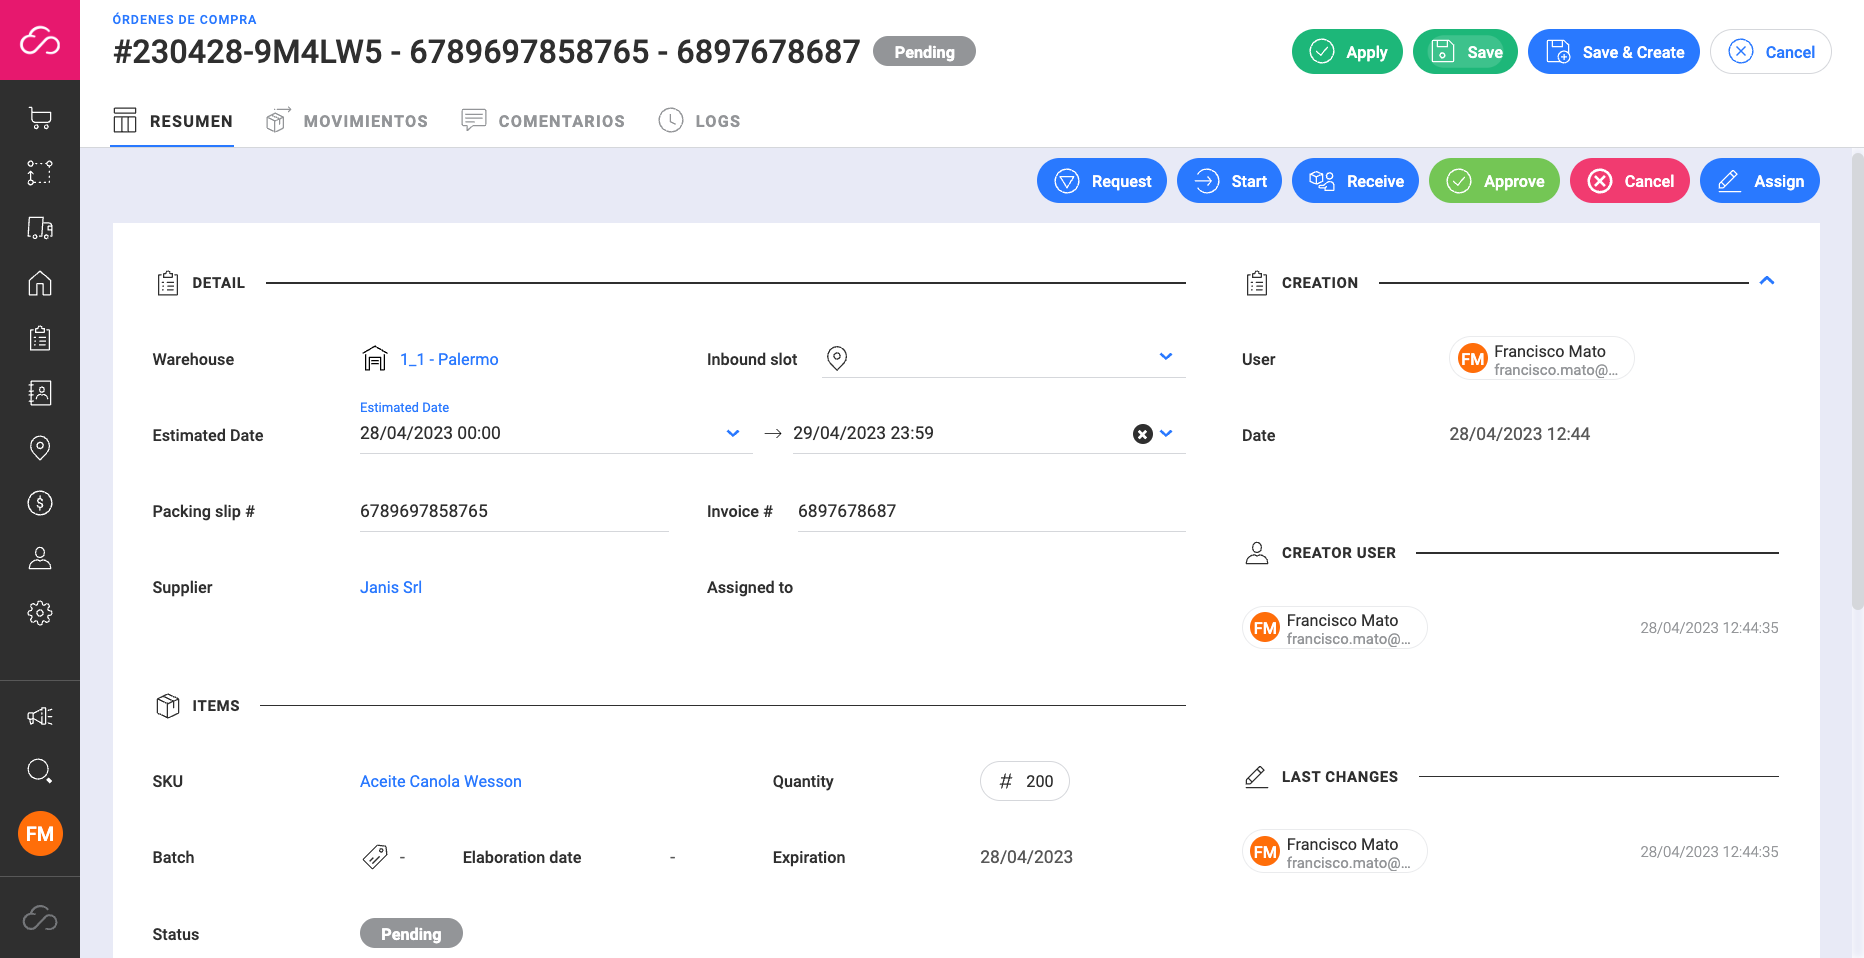The height and width of the screenshot is (958, 1864).
Task: Open the clipboard list sidebar icon
Action: (40, 338)
